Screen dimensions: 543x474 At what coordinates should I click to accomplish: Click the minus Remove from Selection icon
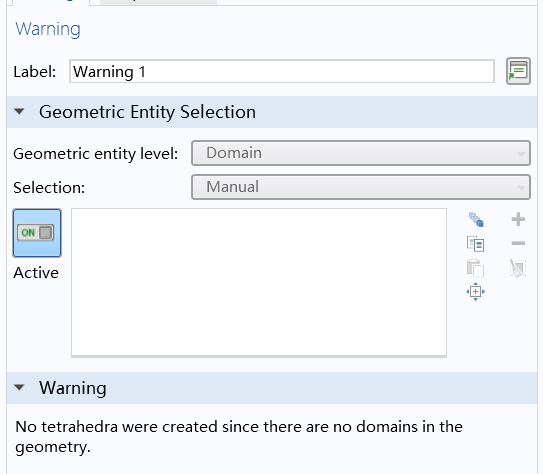[x=518, y=243]
